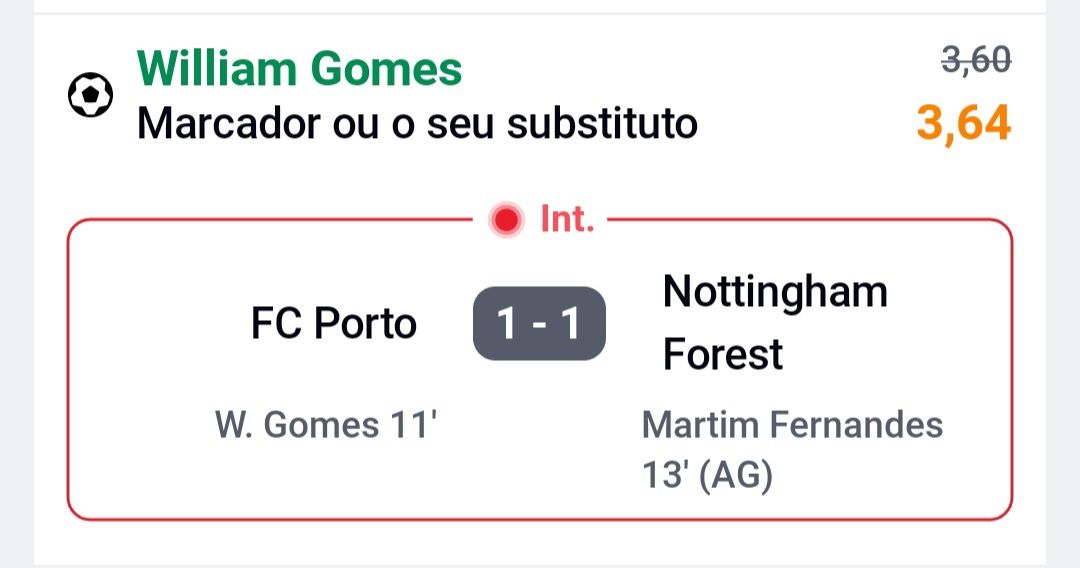Click the 13' (AG) own goal note
This screenshot has height=568, width=1080.
[x=707, y=476]
